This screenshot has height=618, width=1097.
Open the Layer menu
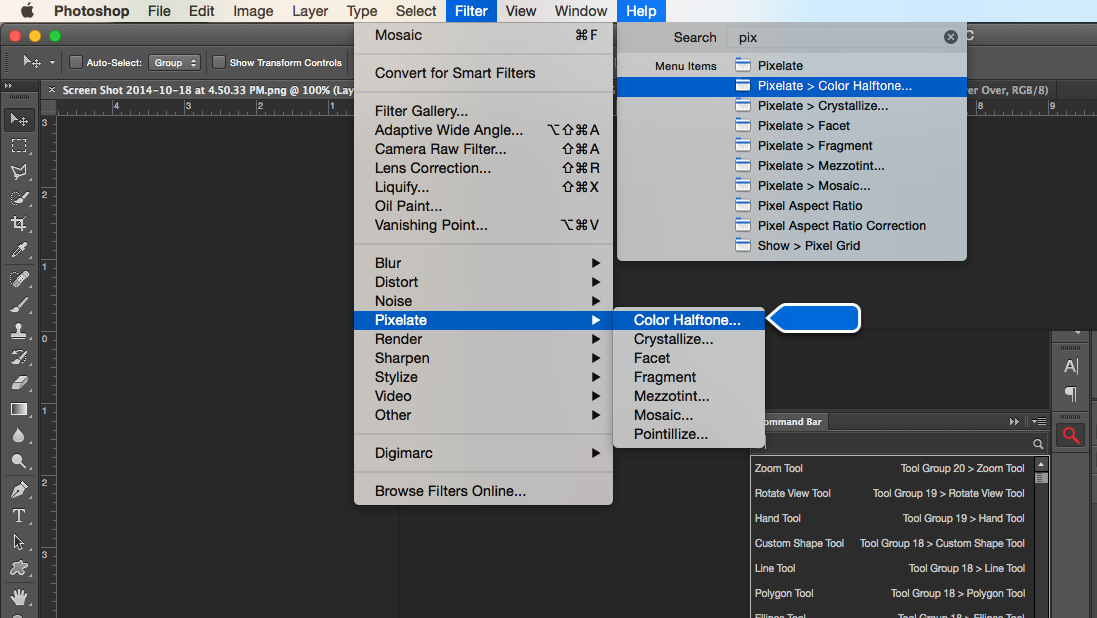click(310, 10)
